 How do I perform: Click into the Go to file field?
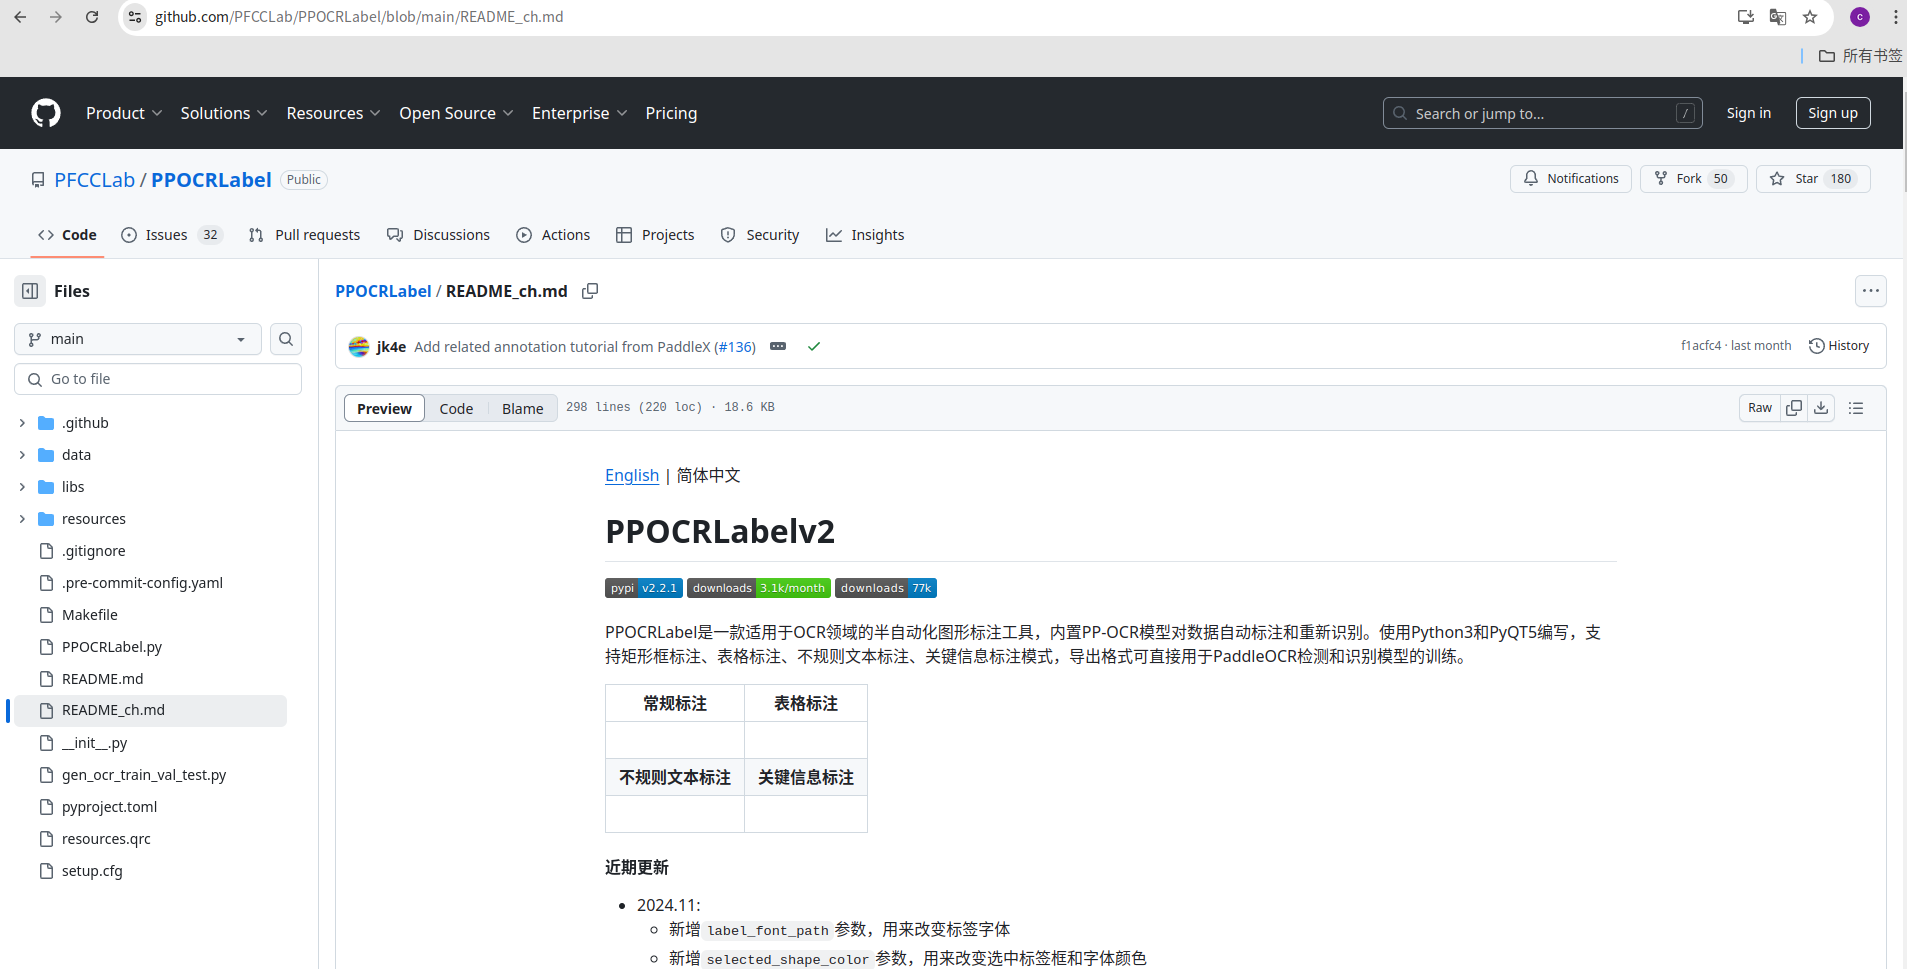click(158, 378)
